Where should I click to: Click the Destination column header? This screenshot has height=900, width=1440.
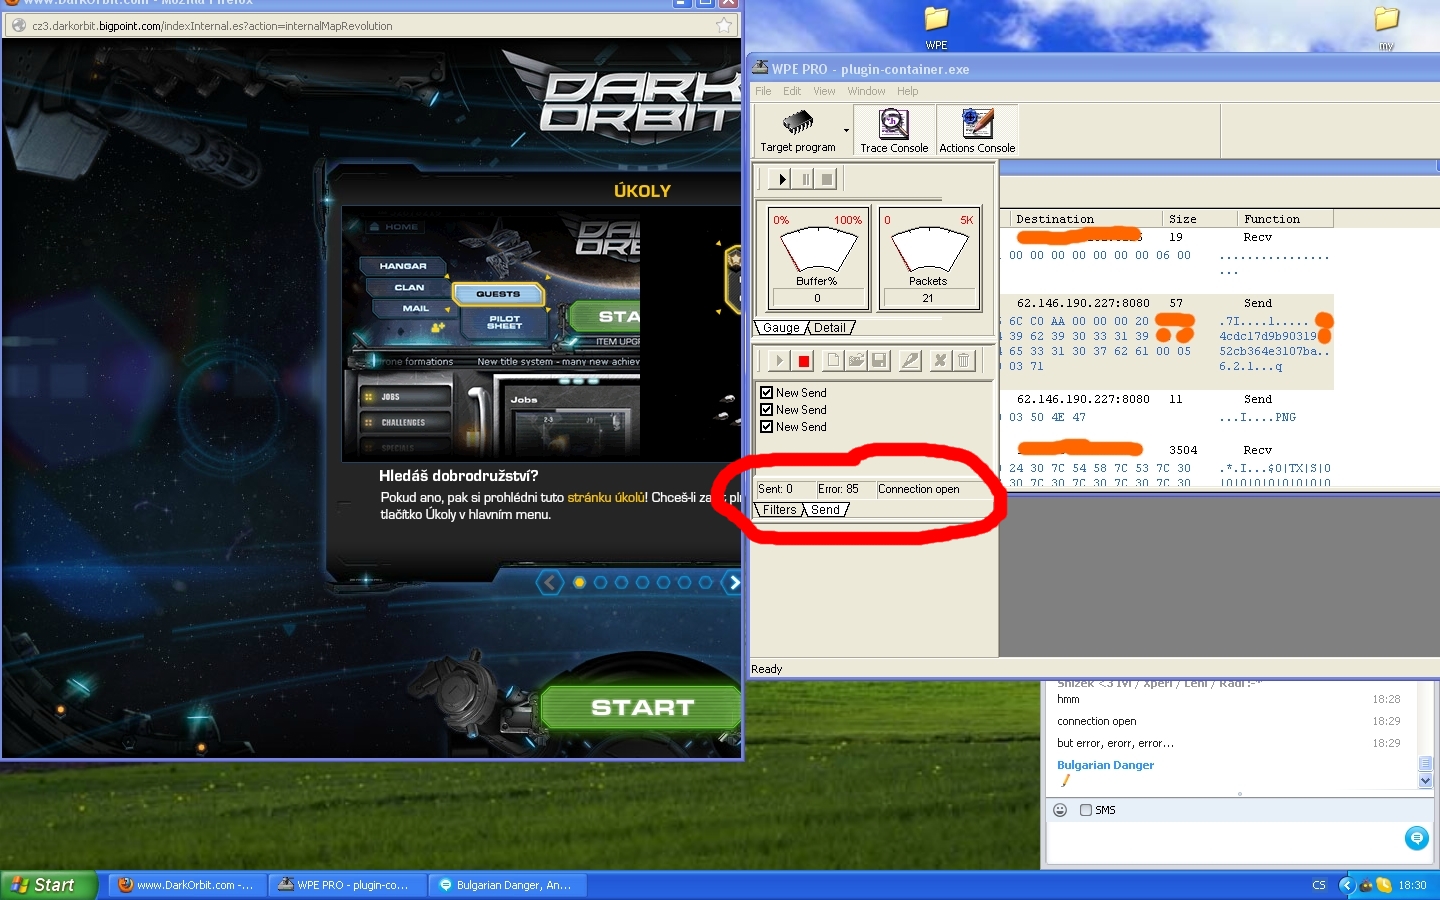[x=1084, y=219]
